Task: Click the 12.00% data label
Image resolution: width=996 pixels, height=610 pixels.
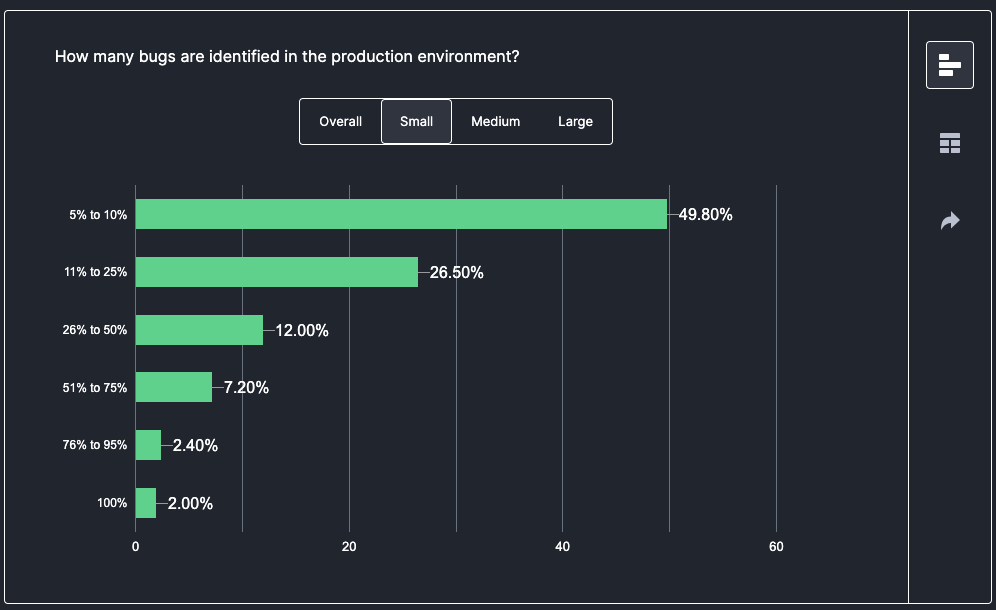Action: [x=301, y=330]
